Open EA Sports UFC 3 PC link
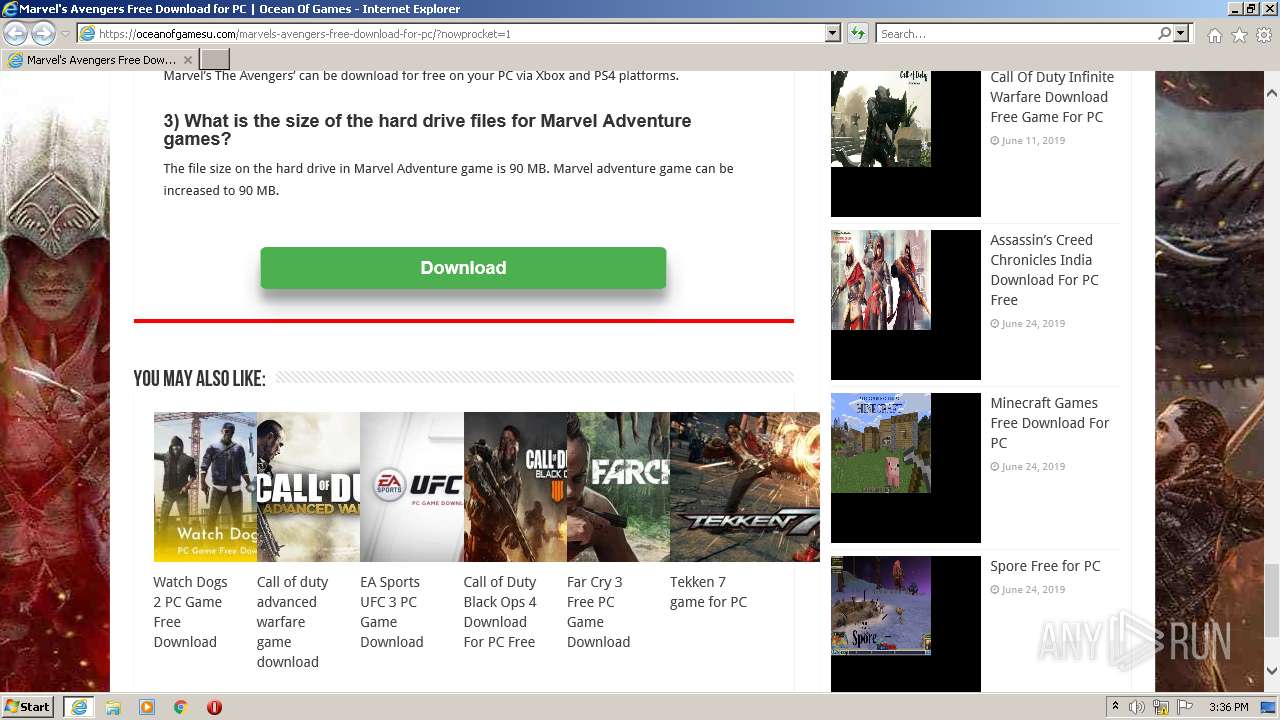 391,612
